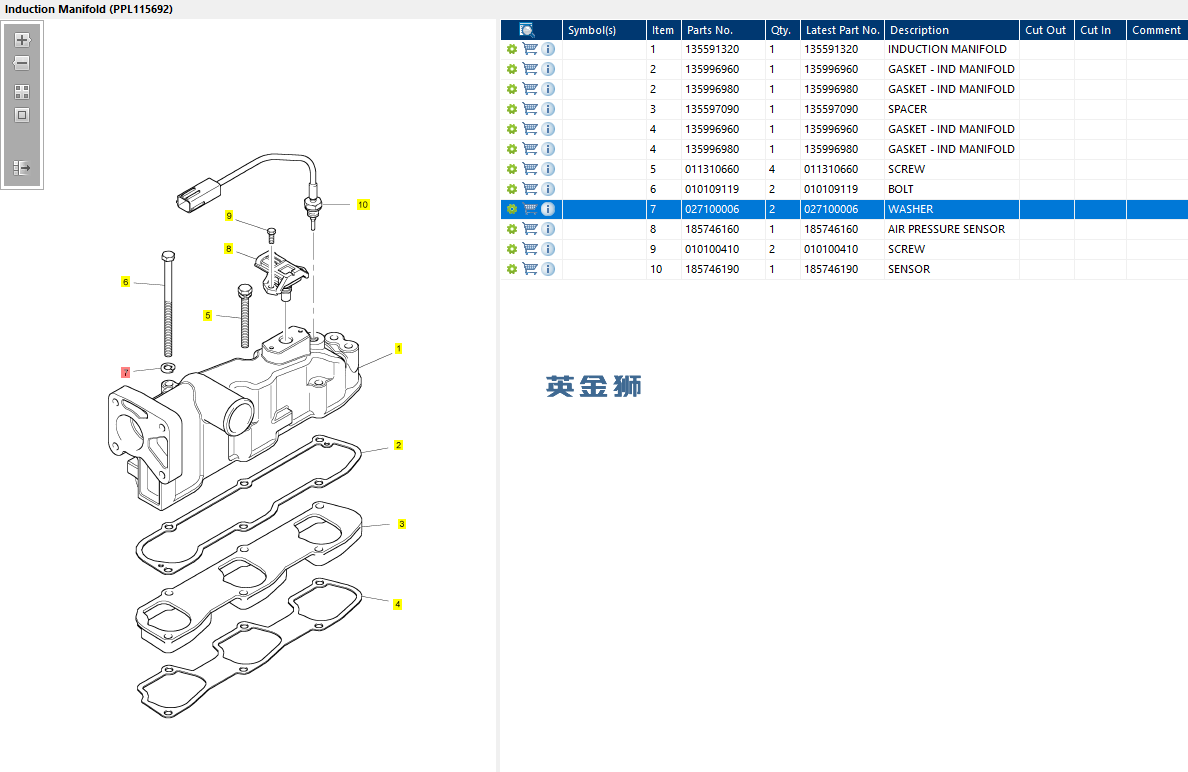The image size is (1188, 772).
Task: Open info for item 4 part 135996980
Action: pos(548,149)
